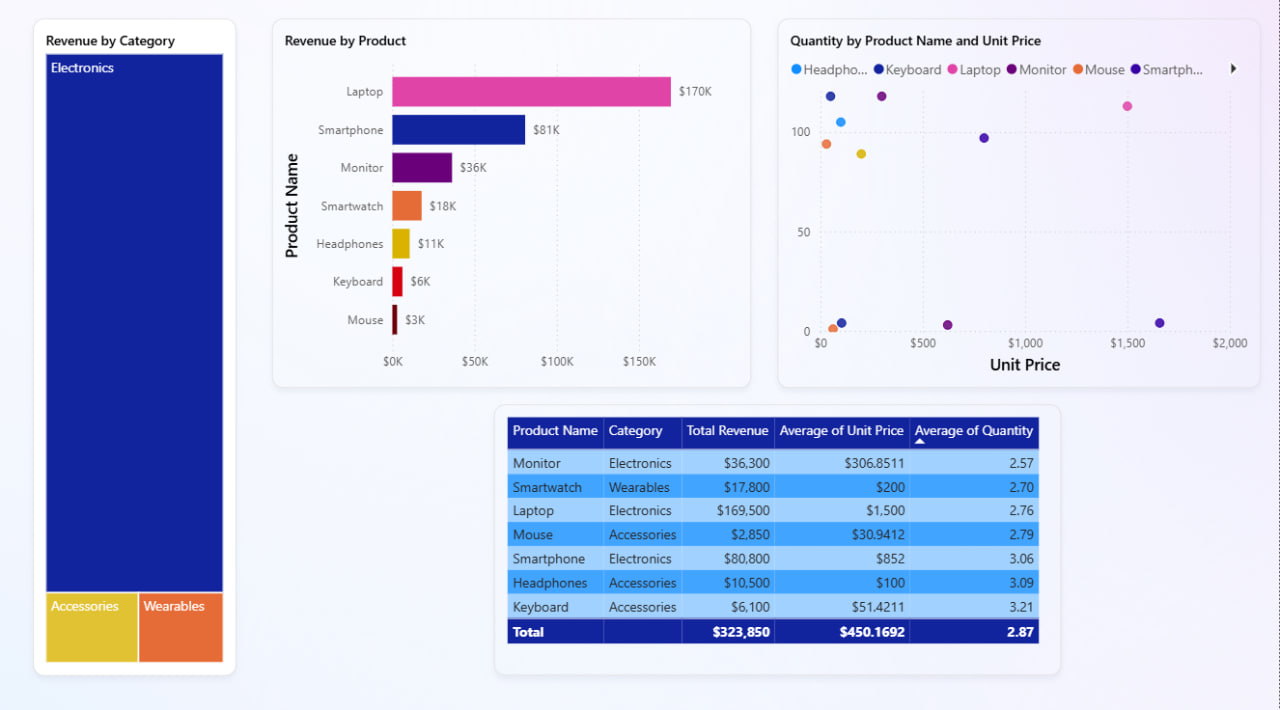
Task: Select the Electronics tile in the treemap
Action: [134, 320]
